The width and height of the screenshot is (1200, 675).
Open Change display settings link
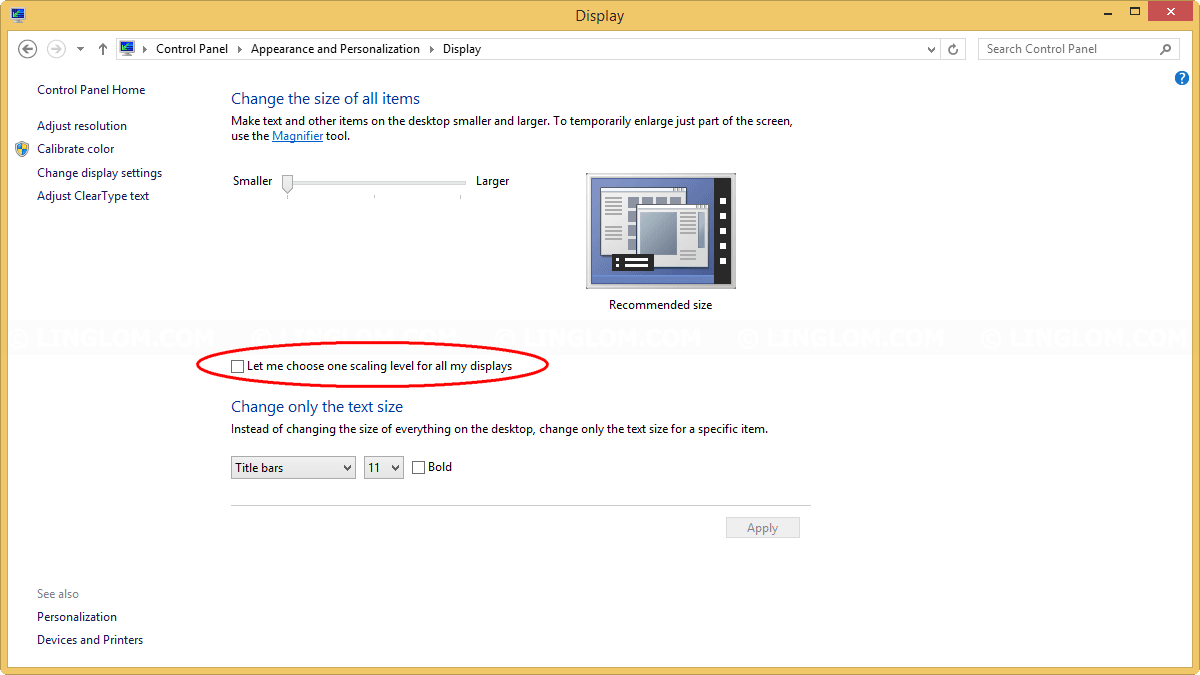pos(99,173)
